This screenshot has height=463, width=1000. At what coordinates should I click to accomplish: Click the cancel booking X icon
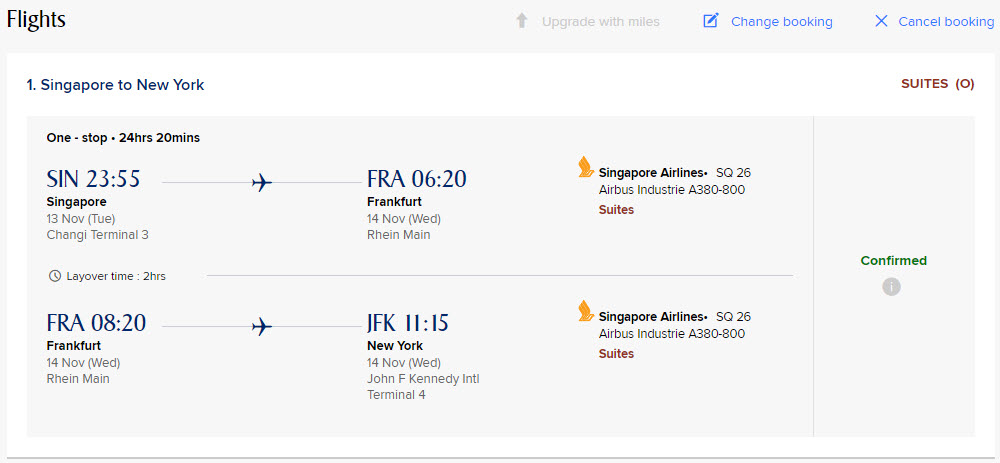point(881,21)
